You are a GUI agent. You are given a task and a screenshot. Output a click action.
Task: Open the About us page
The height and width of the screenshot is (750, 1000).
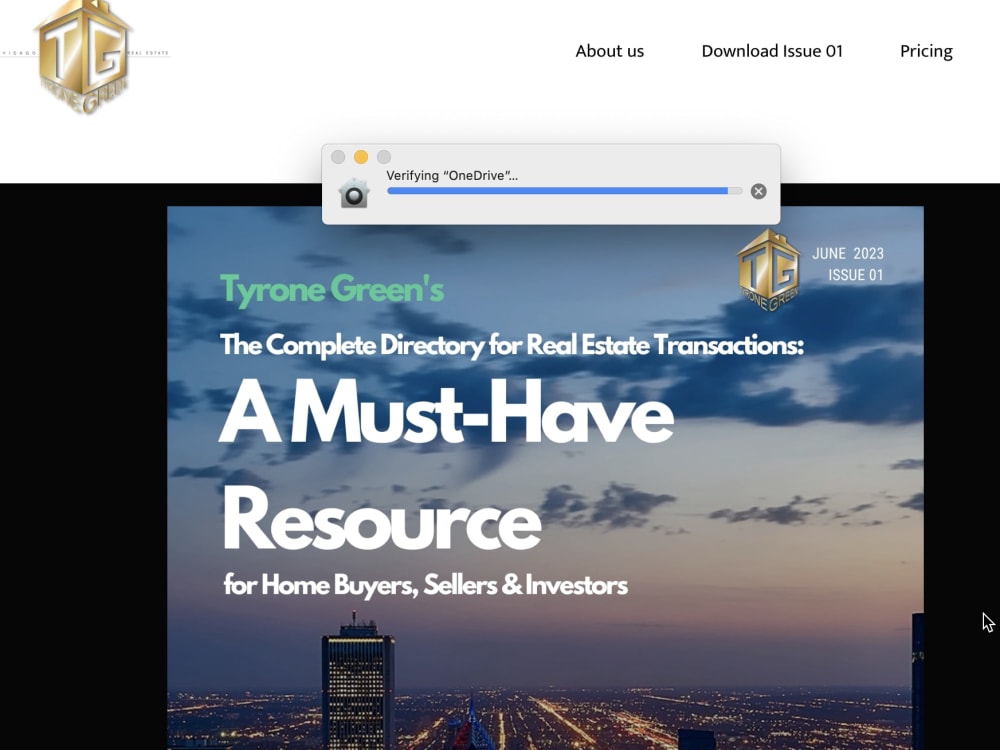(610, 51)
